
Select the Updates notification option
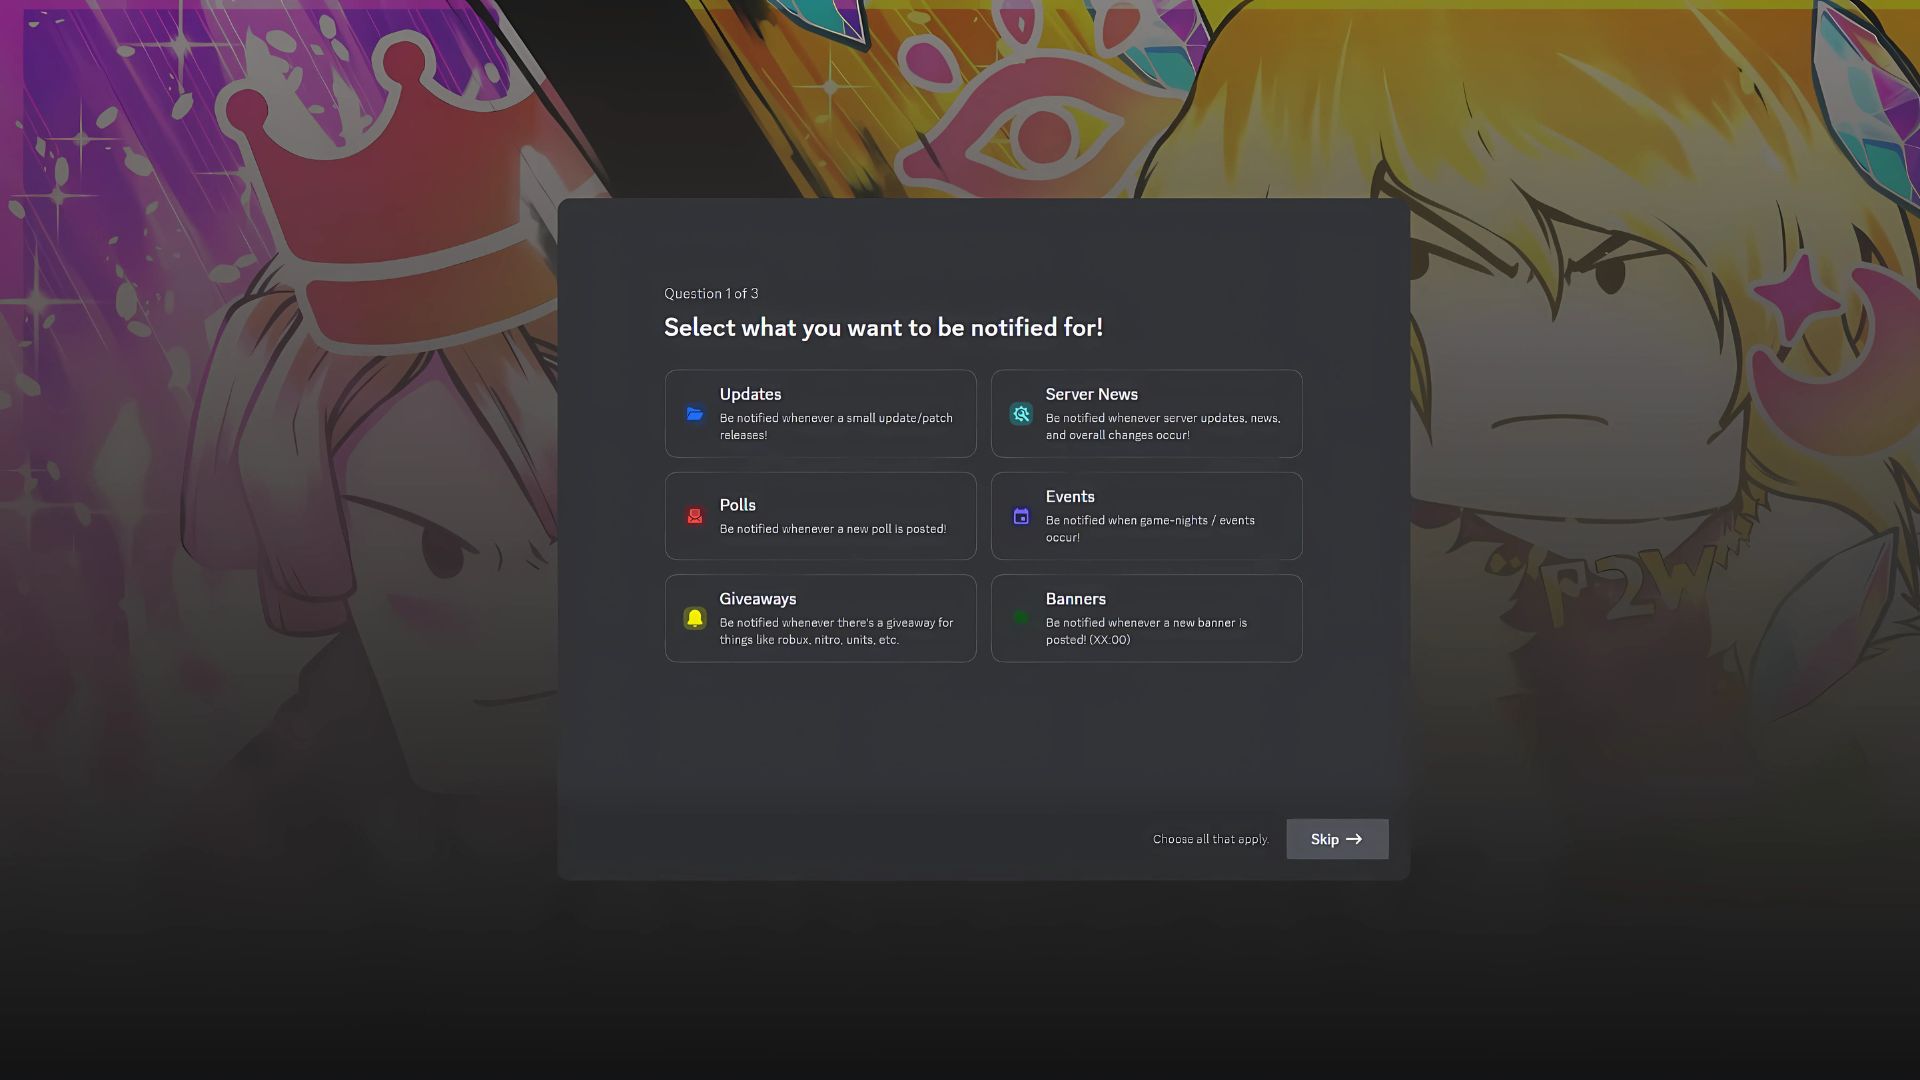[820, 413]
